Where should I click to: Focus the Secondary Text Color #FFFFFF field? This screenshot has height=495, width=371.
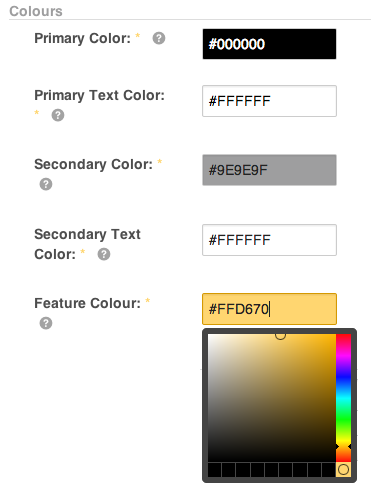pos(269,240)
